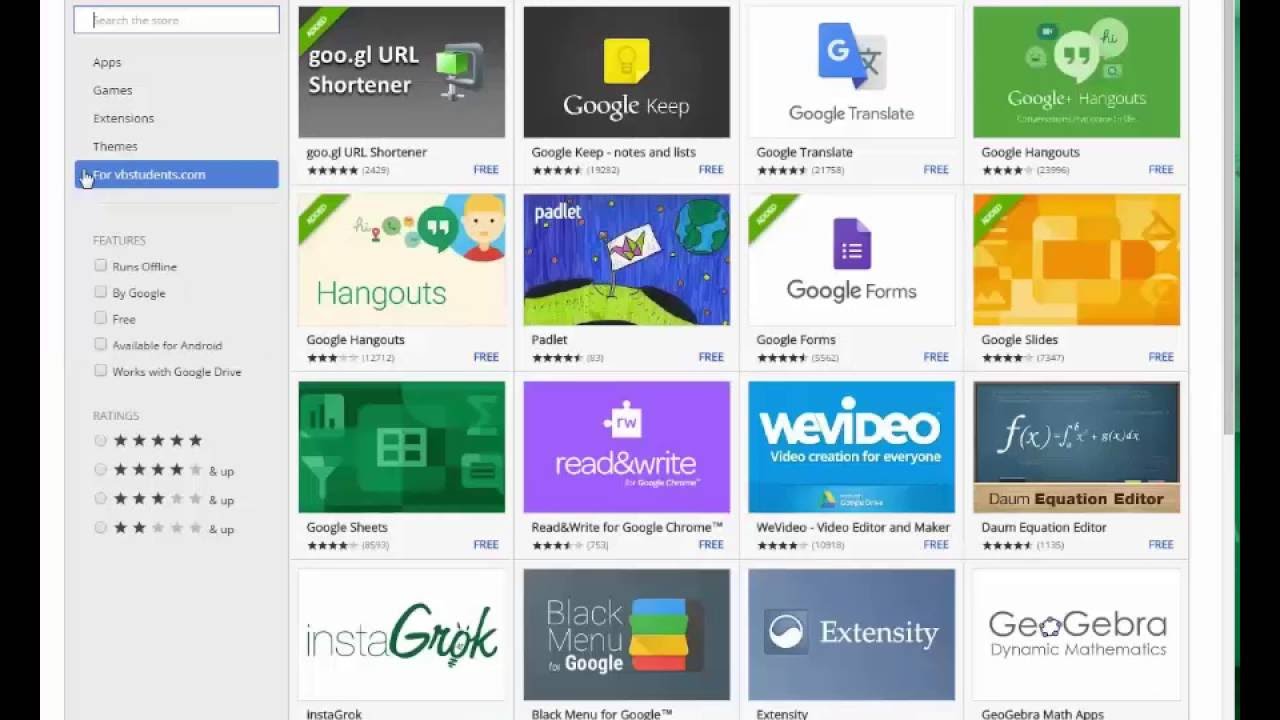Go to the Themes category
Image resolution: width=1280 pixels, height=720 pixels.
(x=115, y=146)
